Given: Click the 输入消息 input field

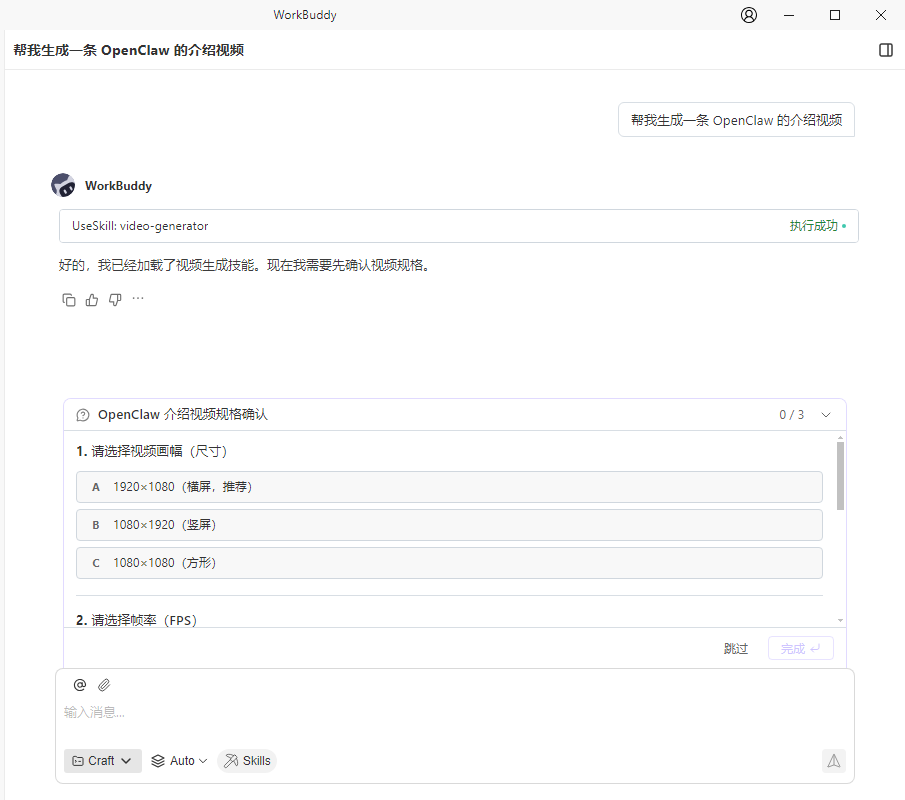Looking at the screenshot, I should pyautogui.click(x=454, y=712).
